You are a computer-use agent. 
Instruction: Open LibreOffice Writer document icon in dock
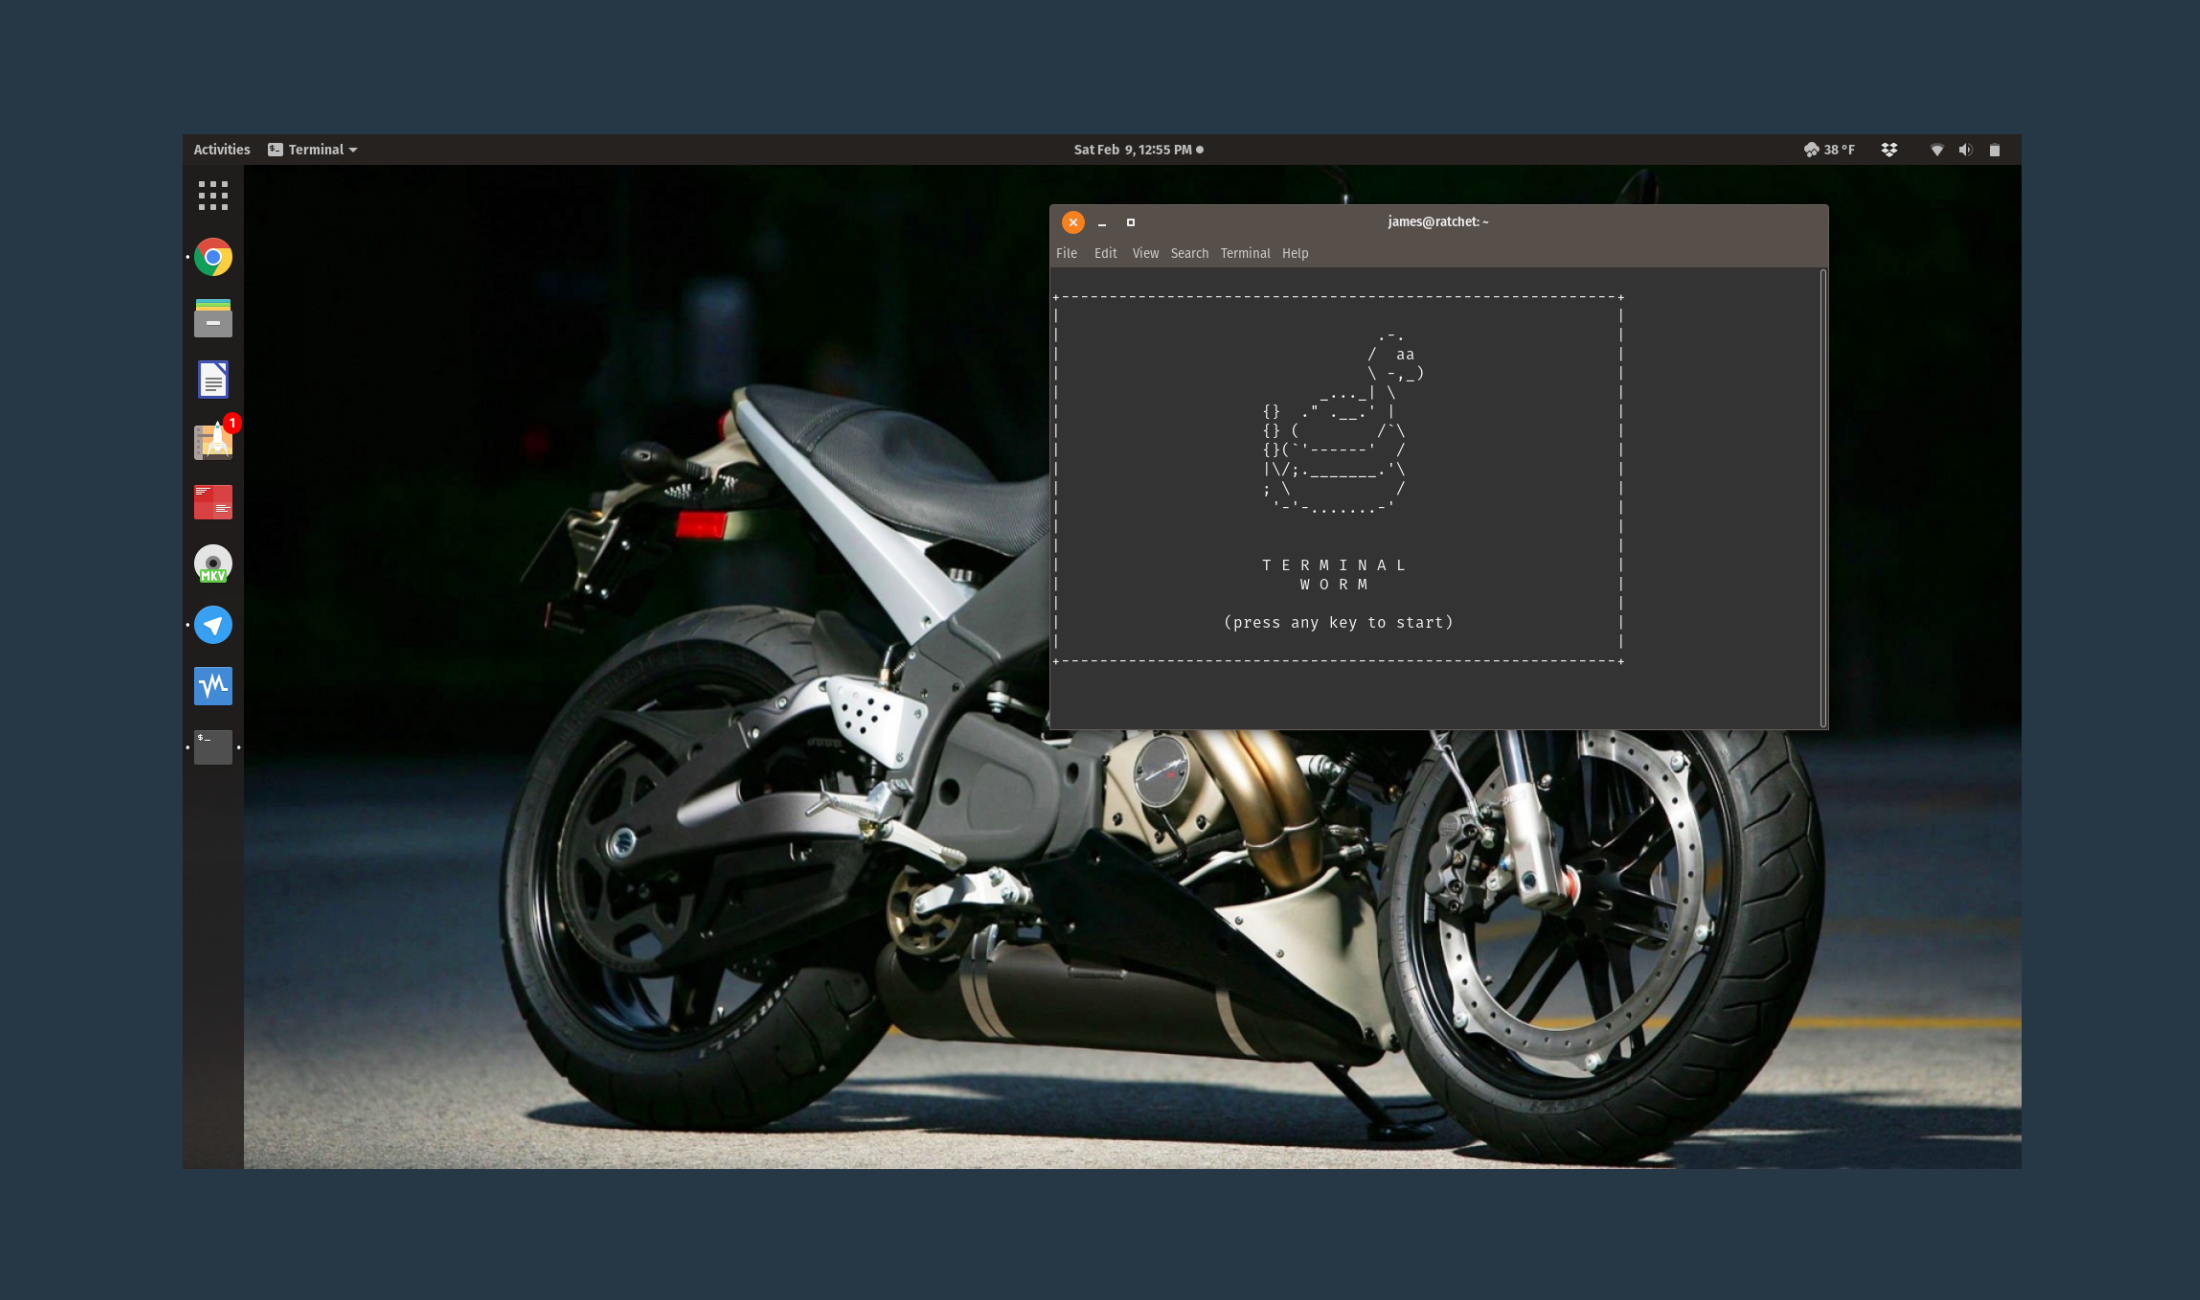pos(213,380)
